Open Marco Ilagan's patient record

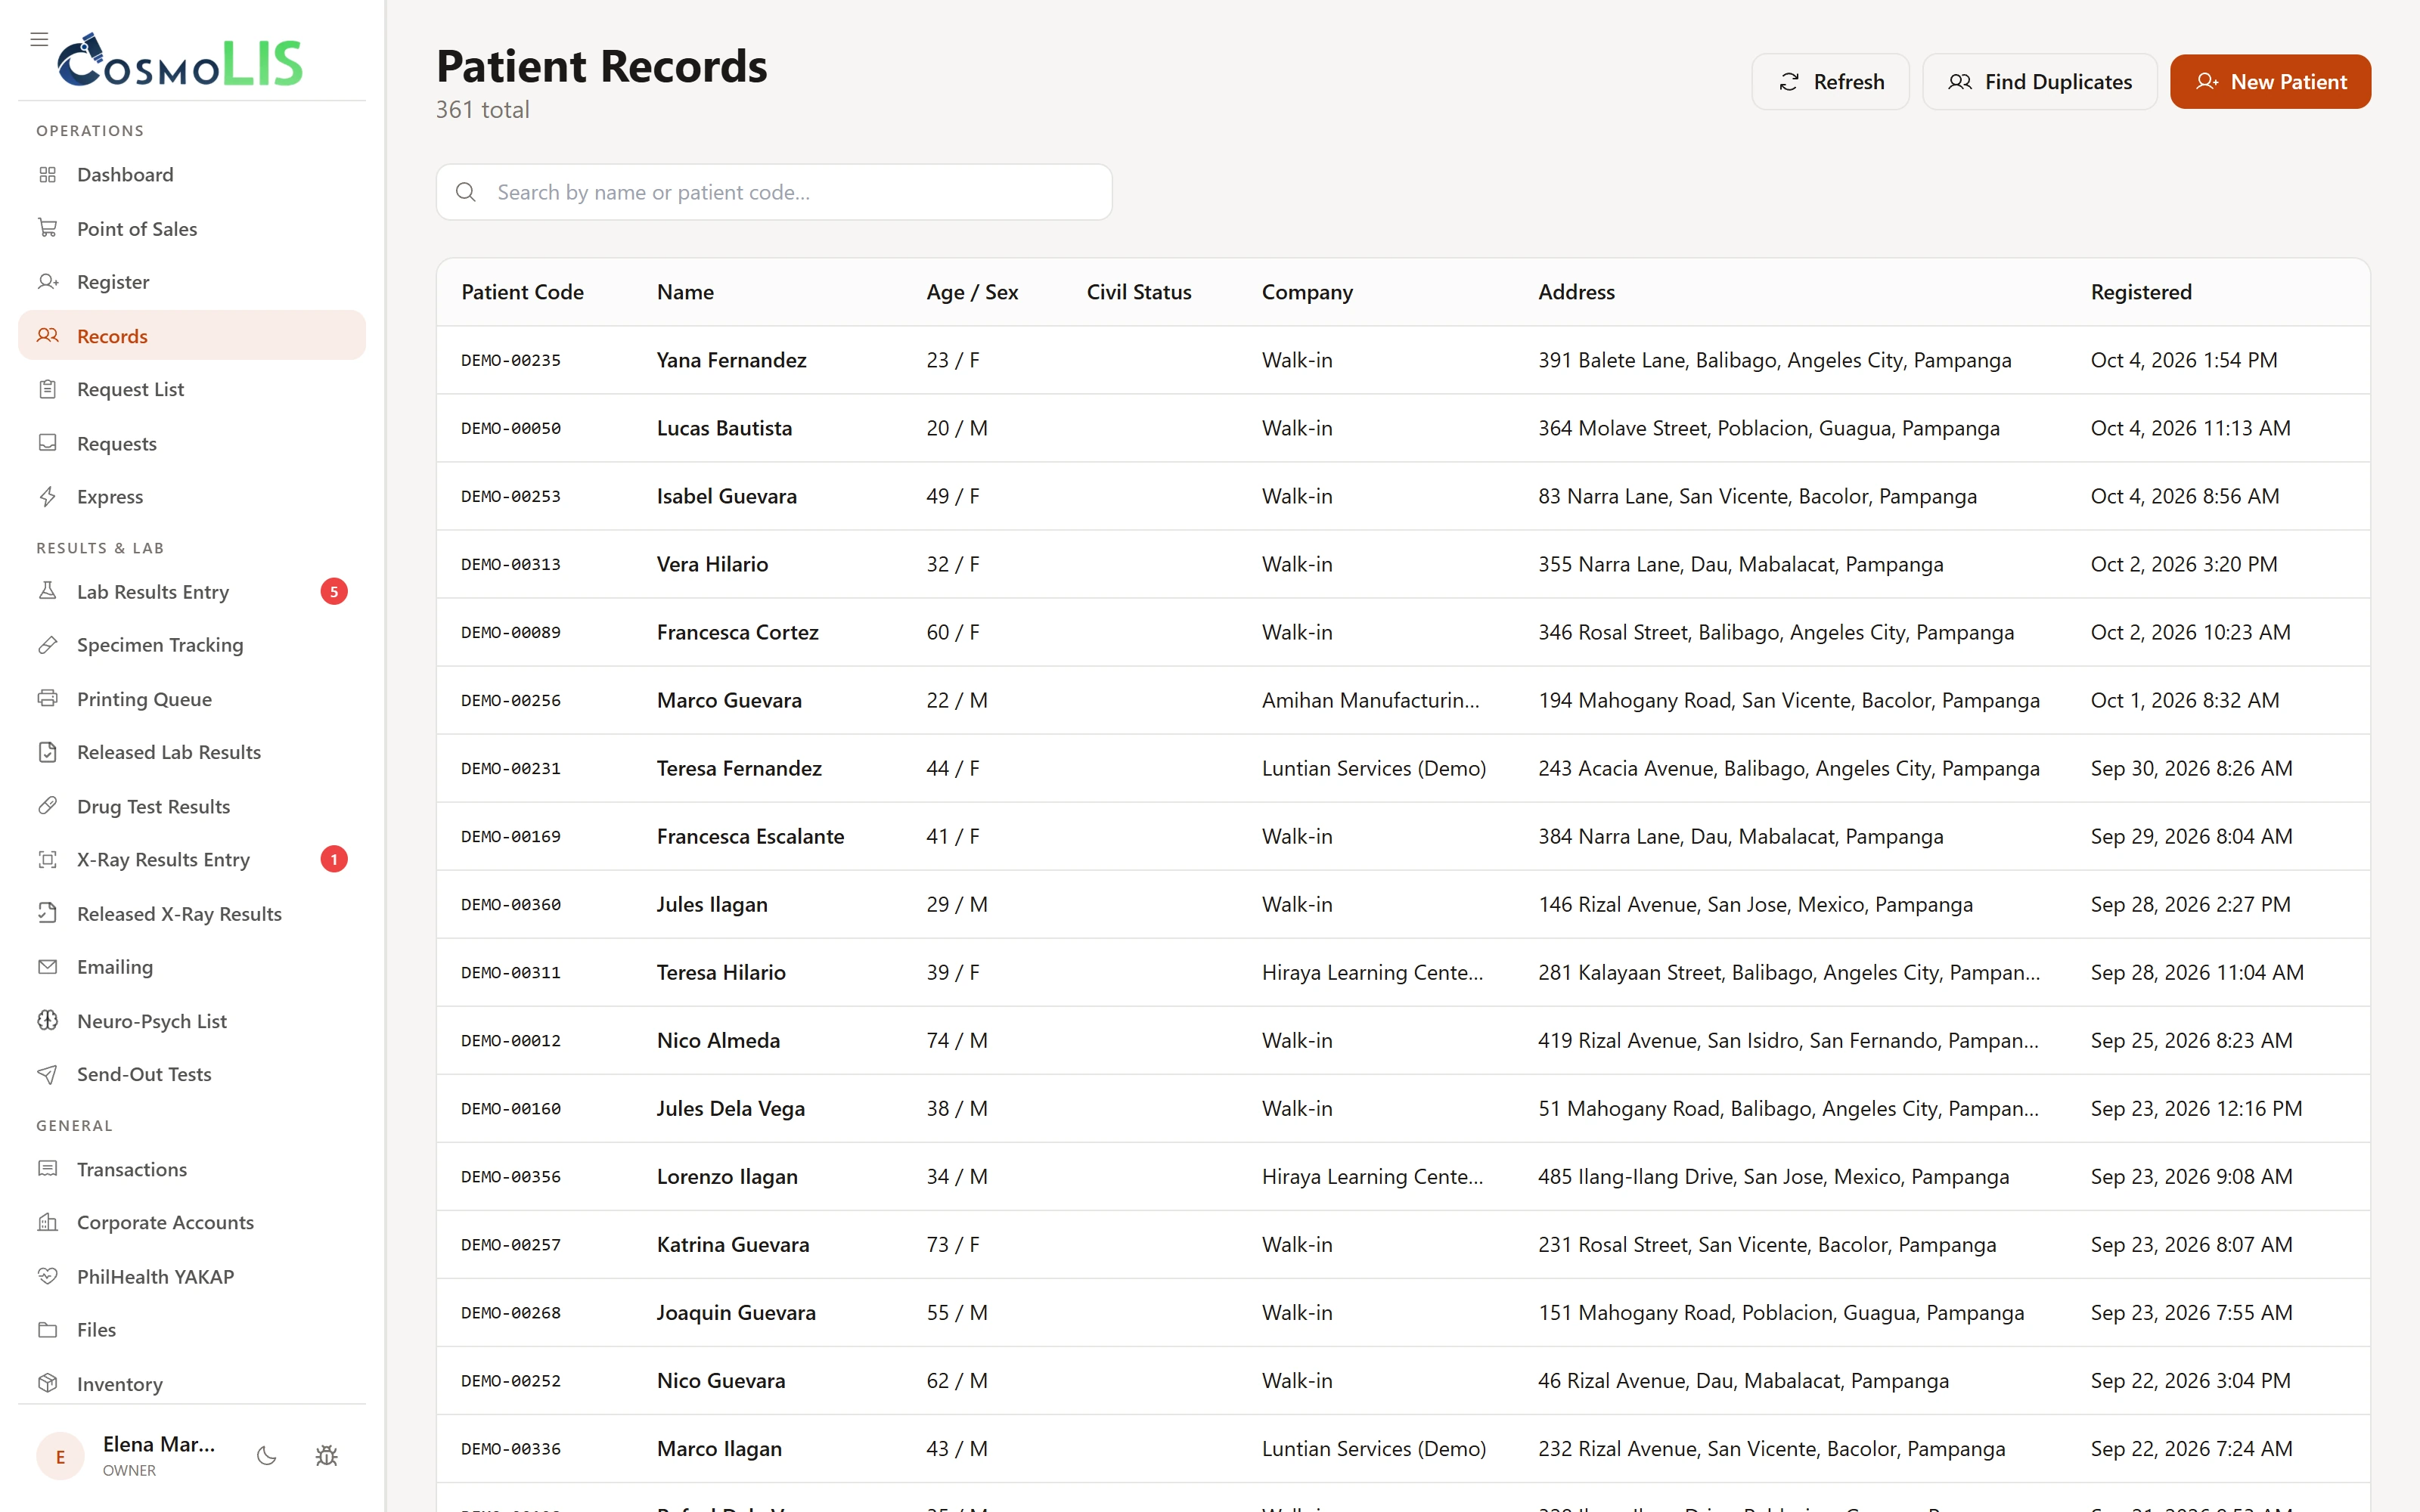[x=1403, y=1448]
